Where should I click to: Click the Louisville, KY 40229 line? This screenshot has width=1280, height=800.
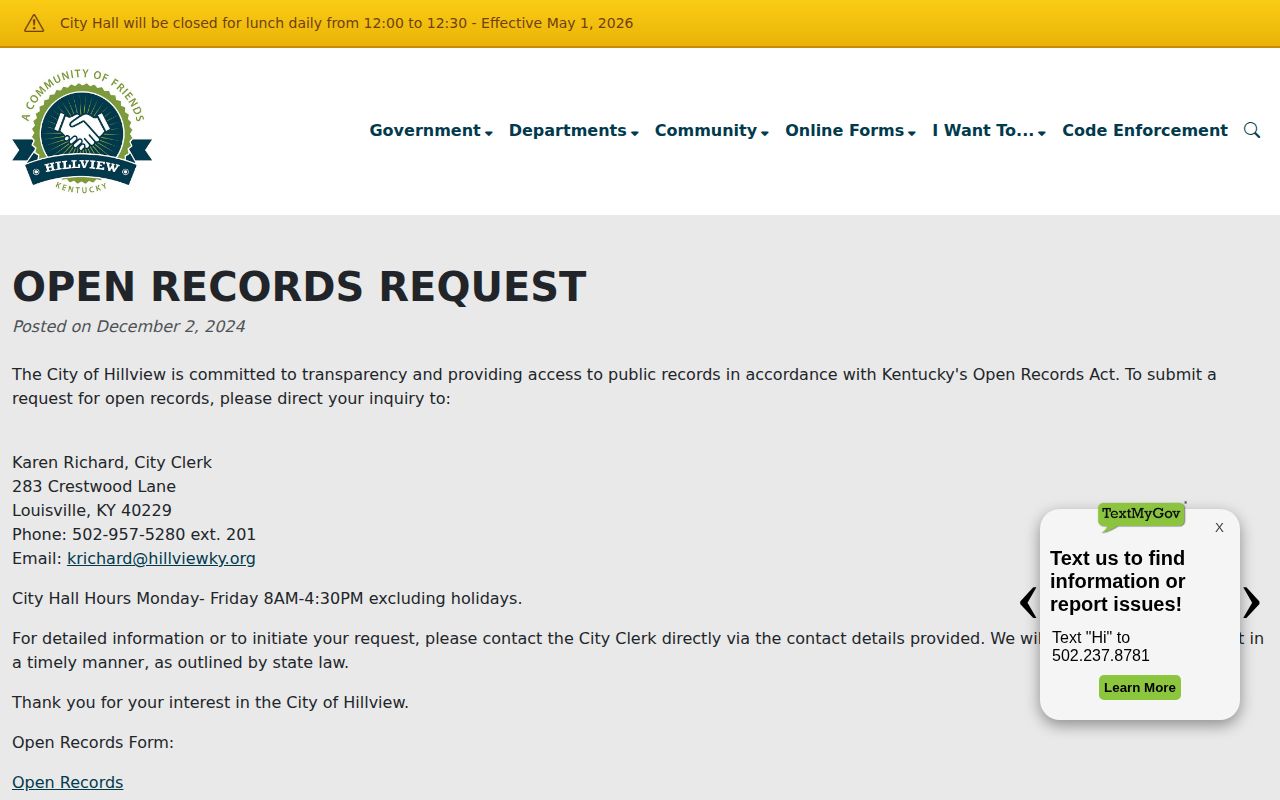coord(92,510)
